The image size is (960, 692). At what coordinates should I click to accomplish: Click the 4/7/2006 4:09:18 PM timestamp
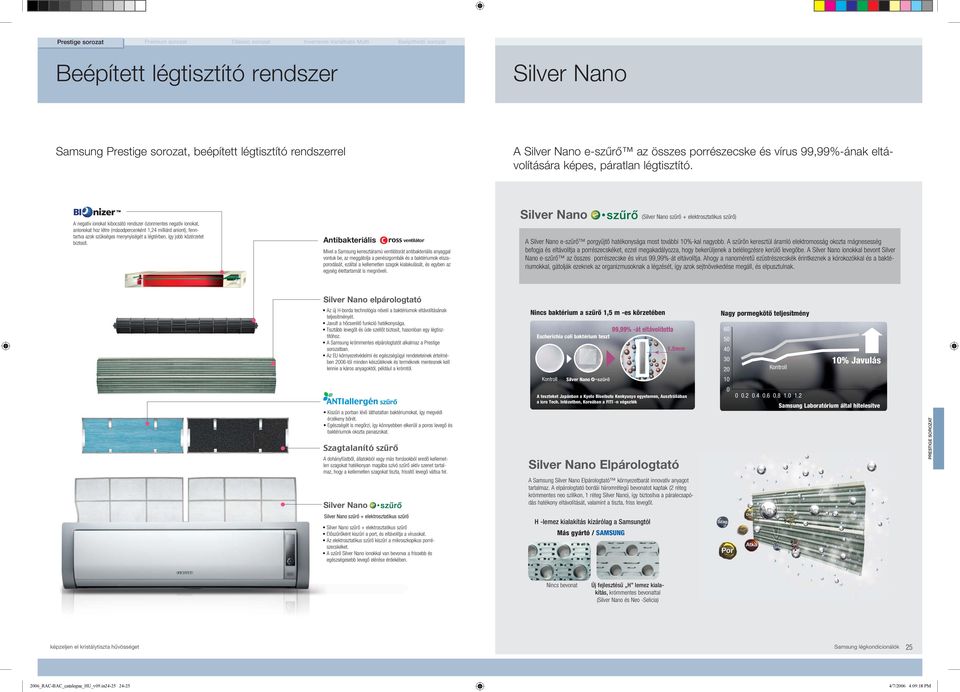pyautogui.click(x=910, y=686)
